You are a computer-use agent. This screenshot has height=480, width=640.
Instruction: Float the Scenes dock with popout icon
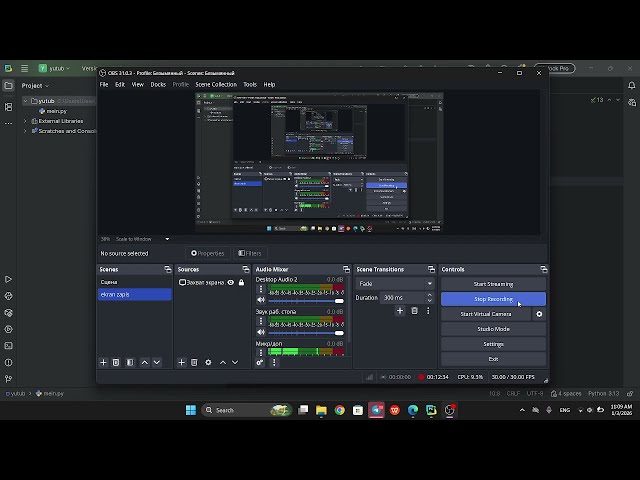tap(168, 269)
